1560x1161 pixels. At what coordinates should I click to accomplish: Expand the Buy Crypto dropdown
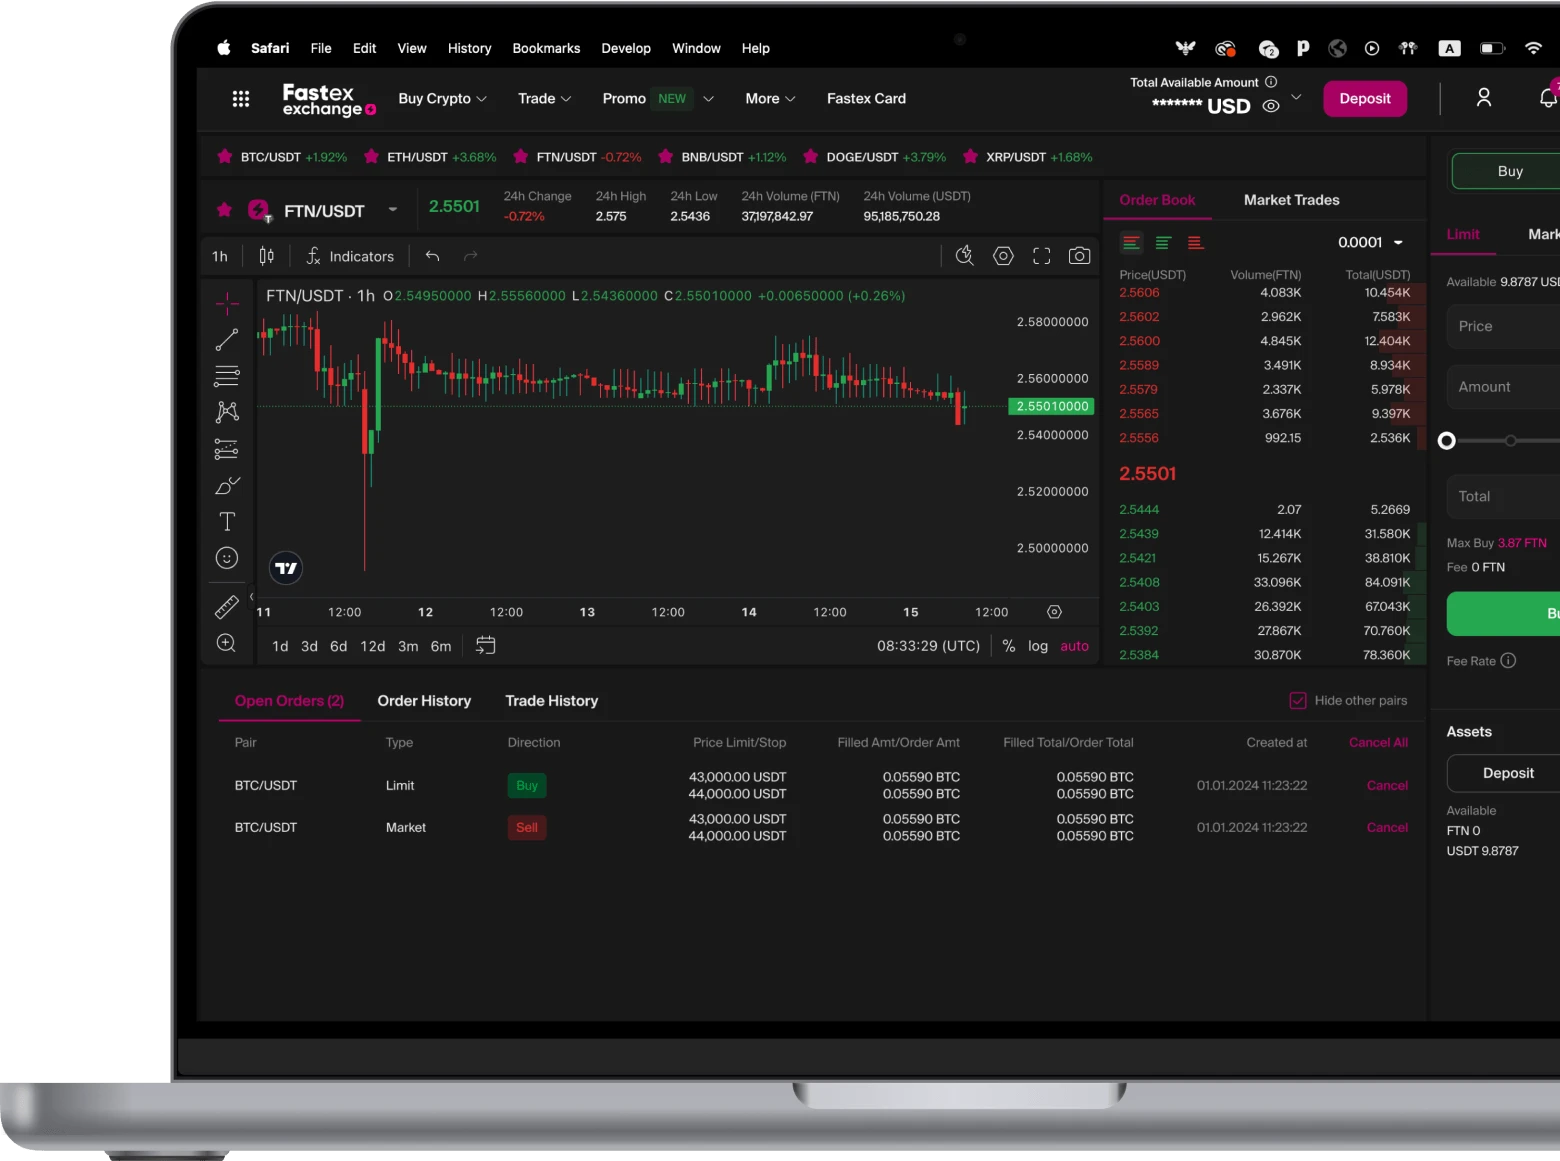443,99
